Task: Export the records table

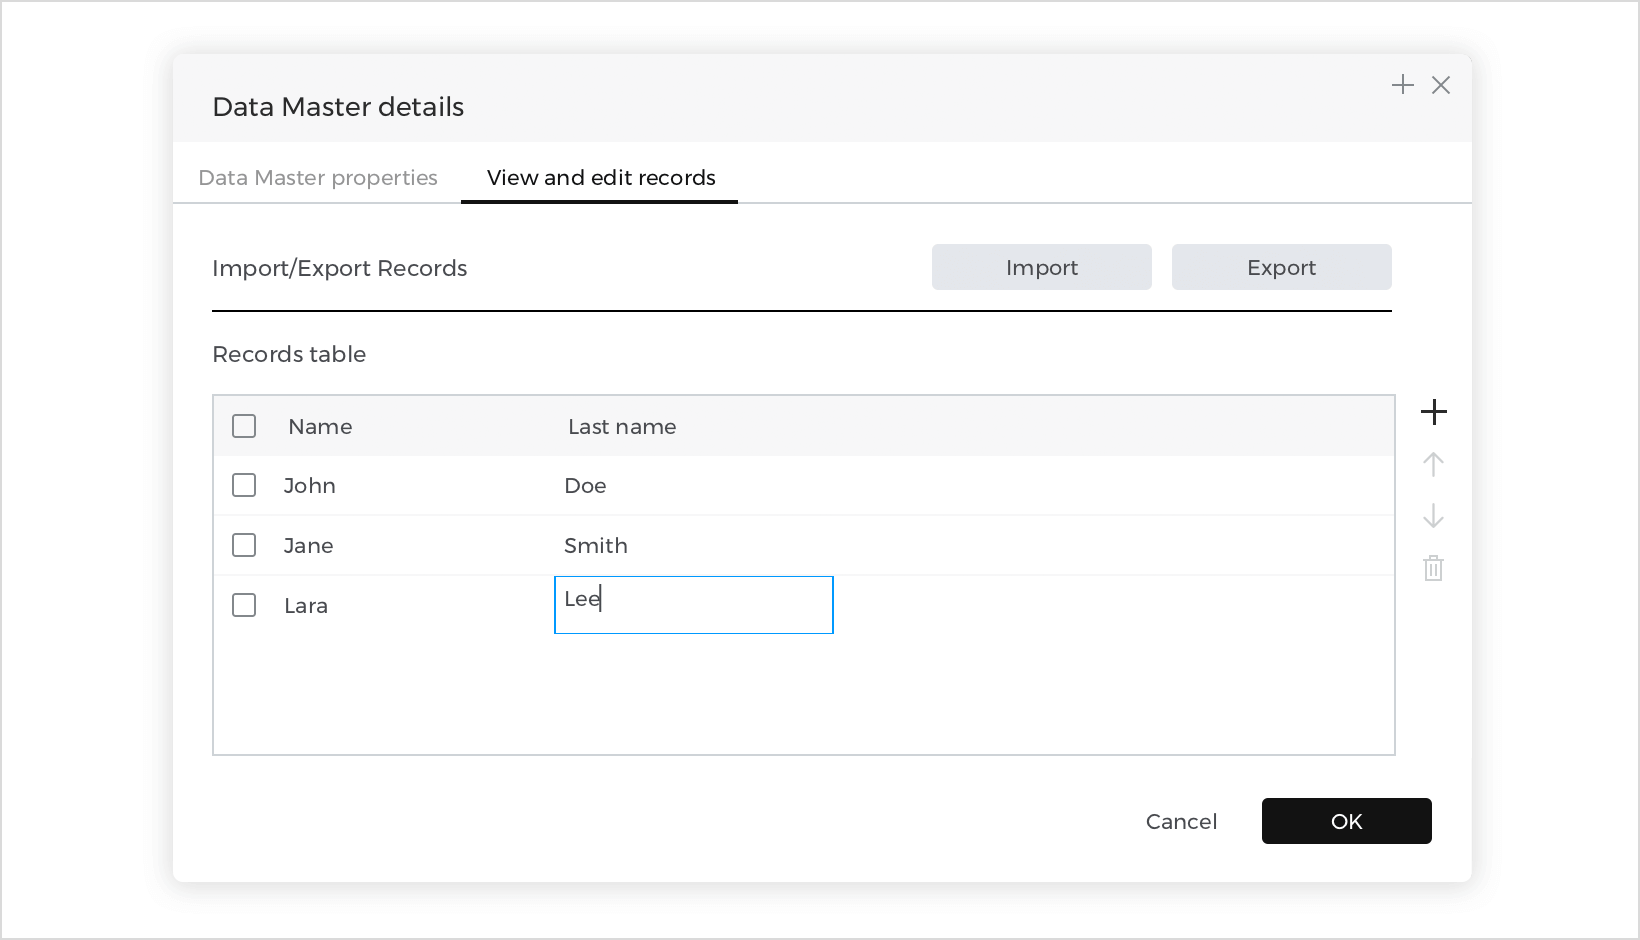Action: (1281, 267)
